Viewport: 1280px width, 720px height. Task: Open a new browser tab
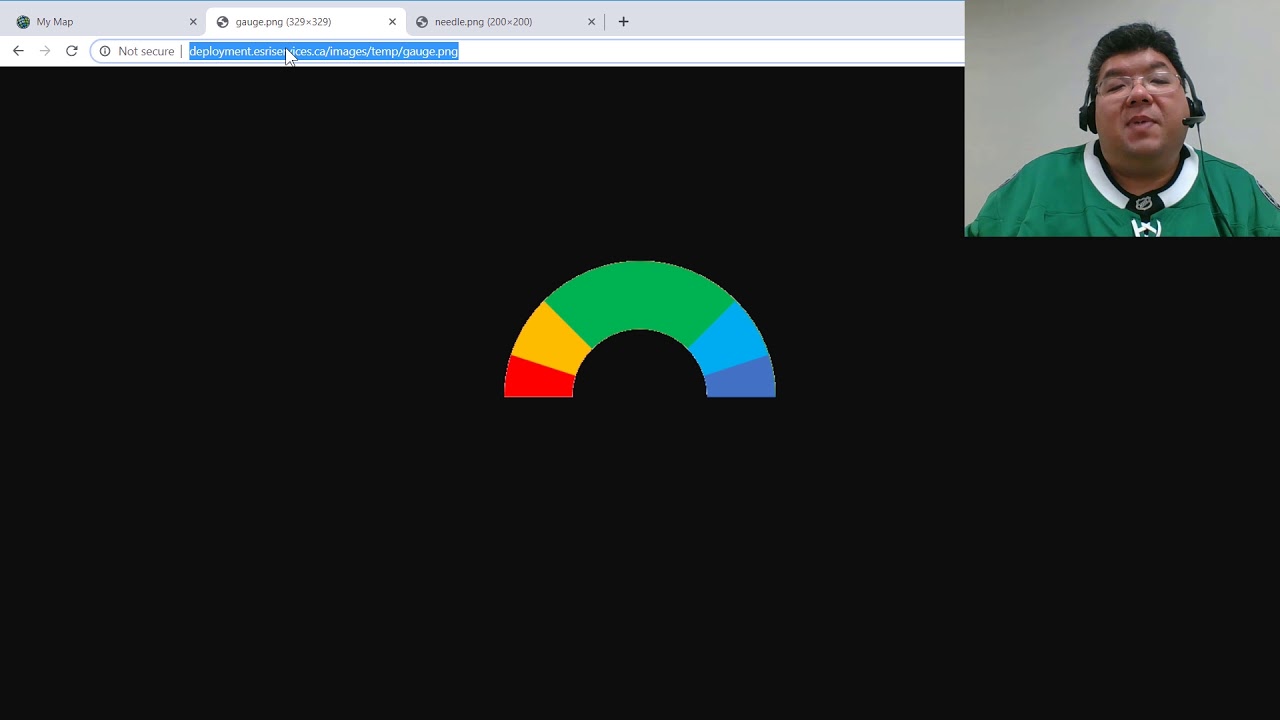(x=623, y=21)
